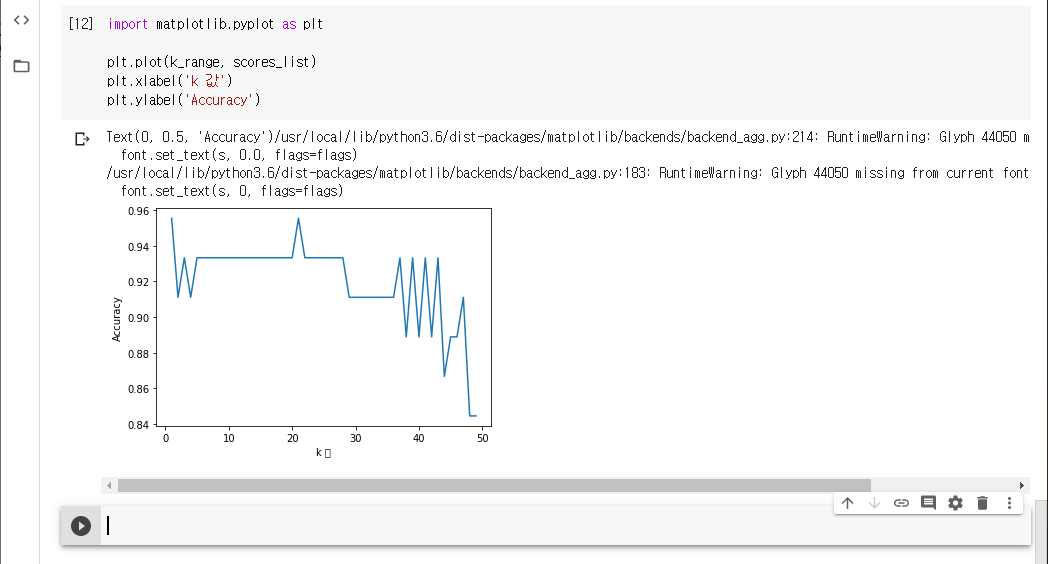Click the clear output icon beside the output
This screenshot has height=564, width=1048.
pyautogui.click(x=82, y=139)
